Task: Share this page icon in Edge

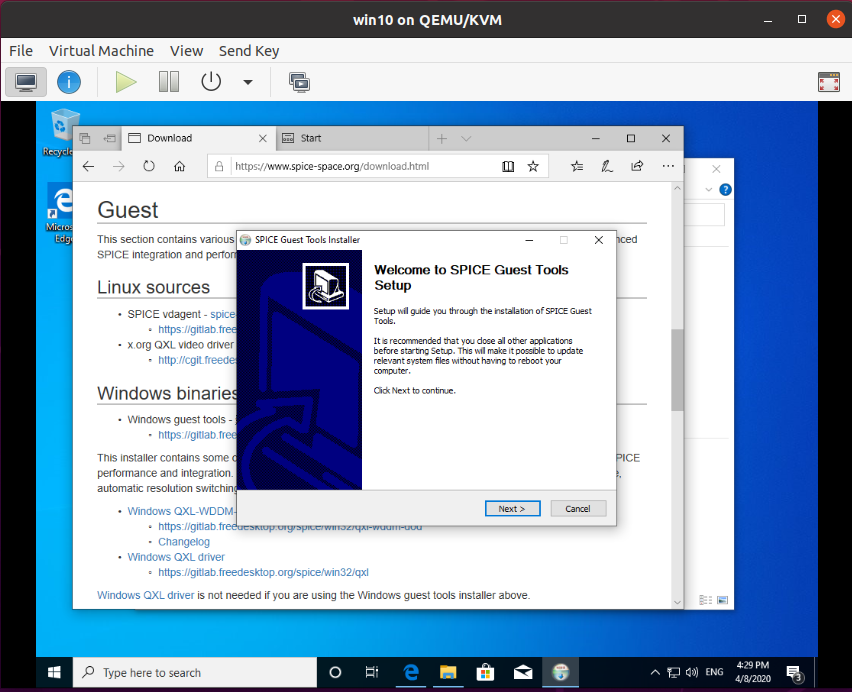Action: click(637, 166)
